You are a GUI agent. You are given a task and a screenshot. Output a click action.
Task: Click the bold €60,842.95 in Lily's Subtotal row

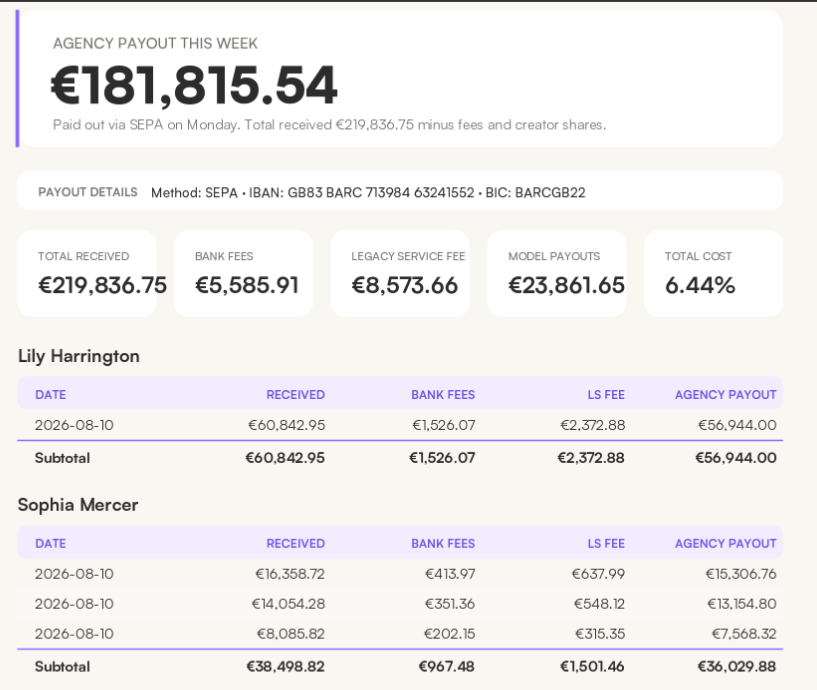285,458
